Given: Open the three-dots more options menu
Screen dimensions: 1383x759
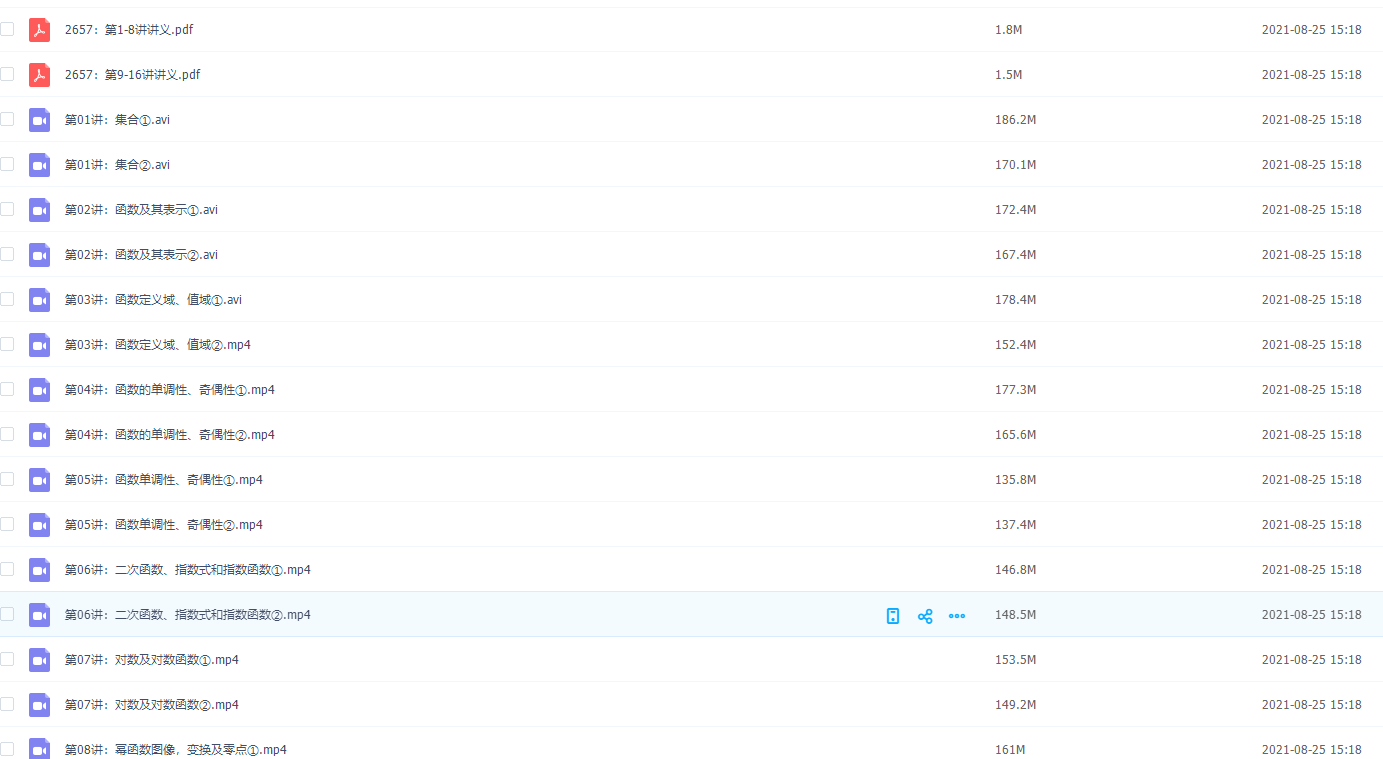Looking at the screenshot, I should coord(957,616).
